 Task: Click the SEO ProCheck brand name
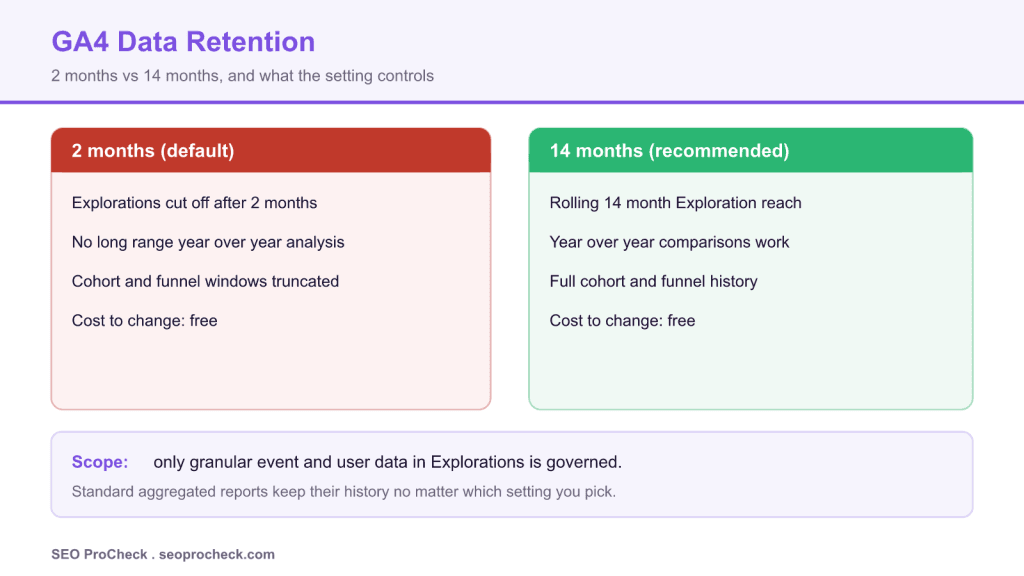(99, 554)
